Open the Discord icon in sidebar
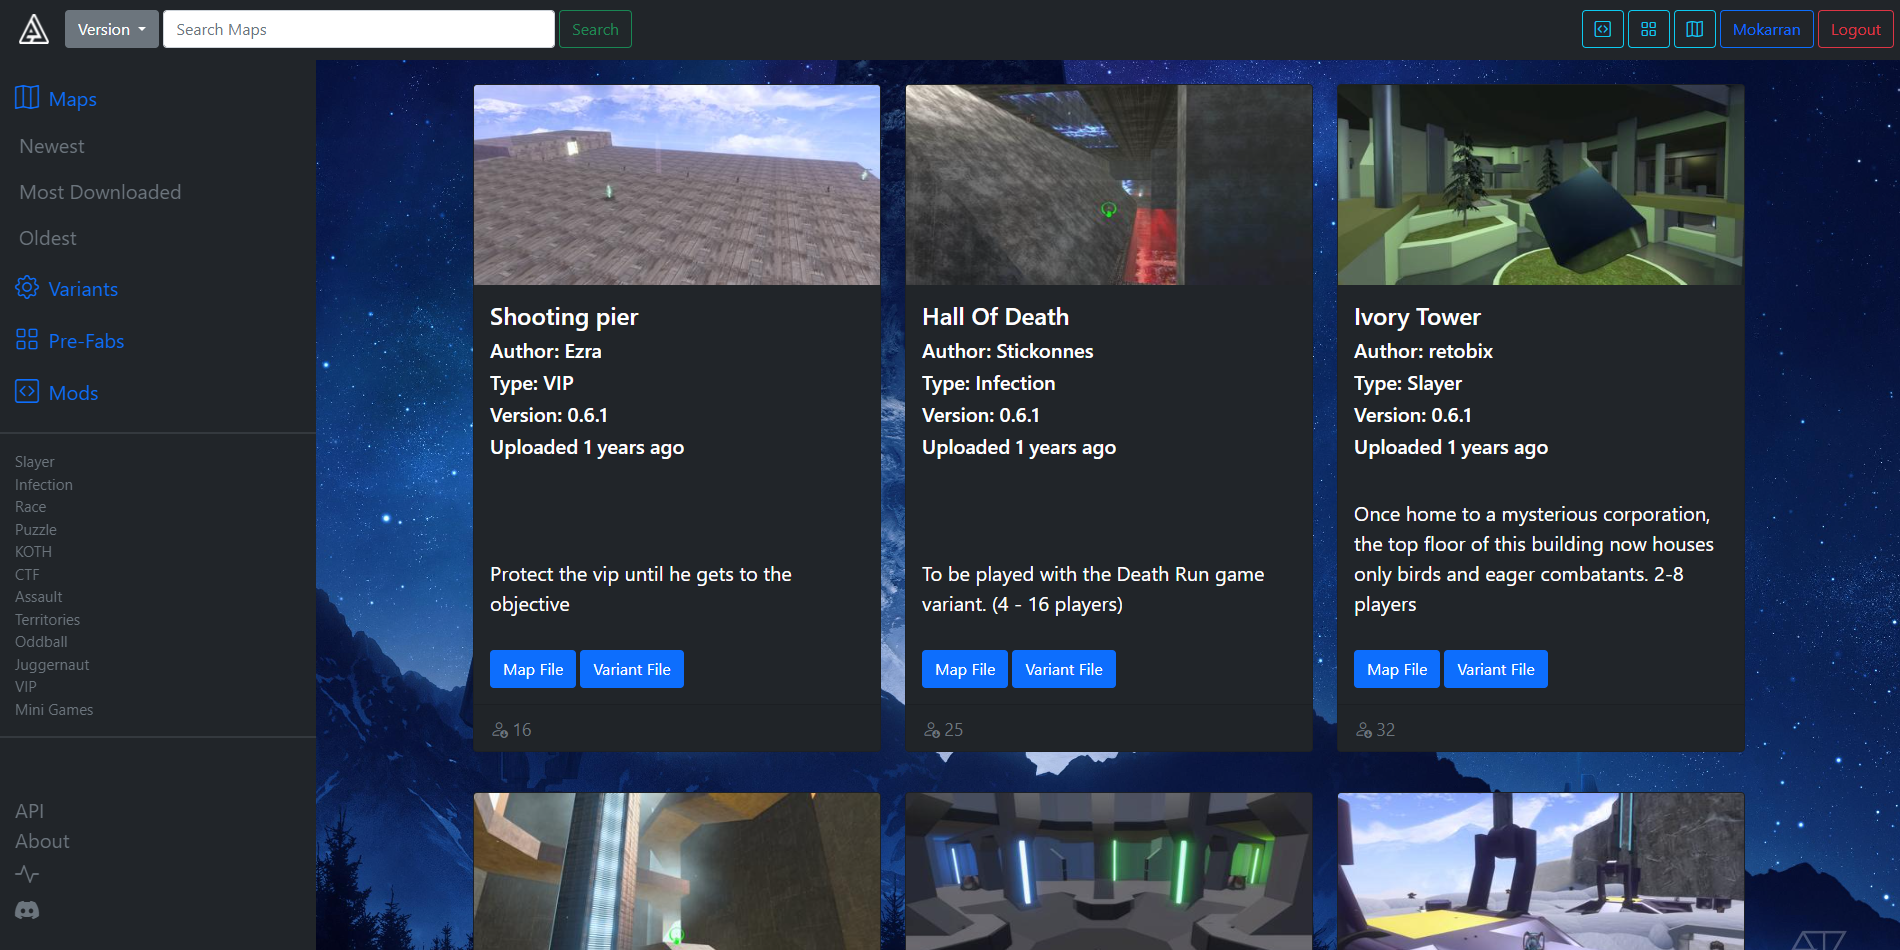The width and height of the screenshot is (1900, 950). tap(27, 910)
